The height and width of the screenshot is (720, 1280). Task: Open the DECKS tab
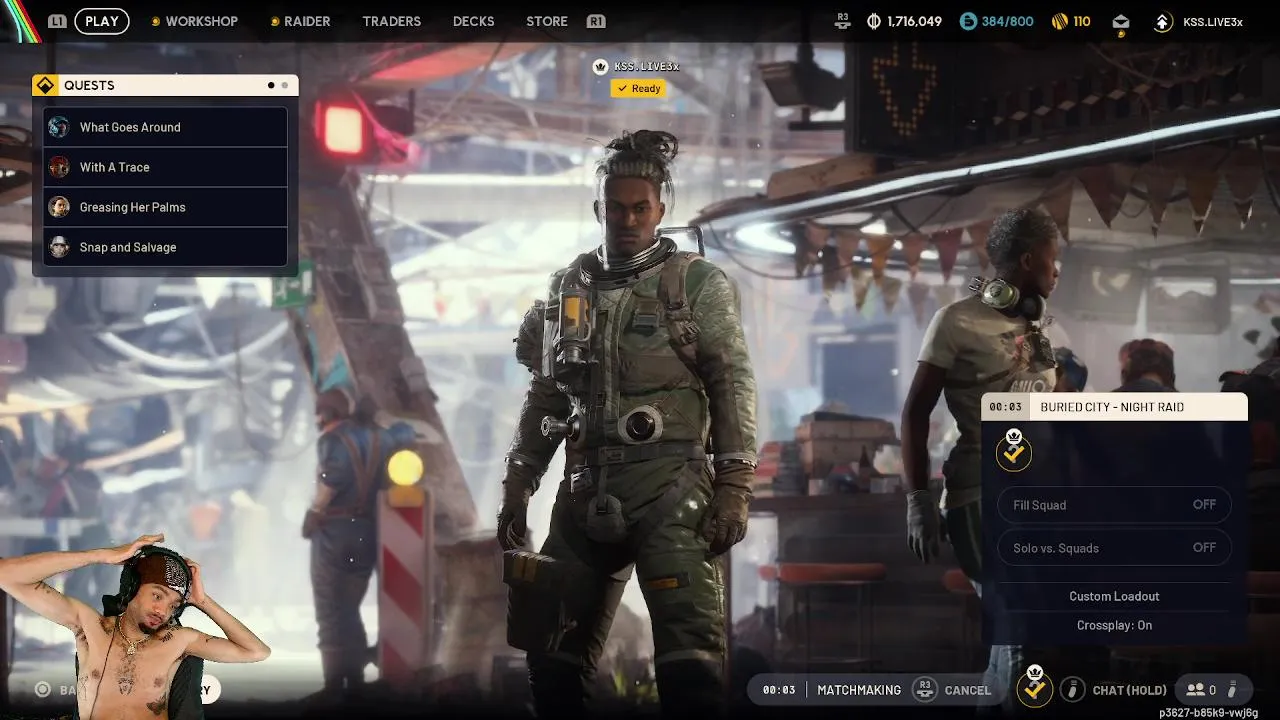pyautogui.click(x=473, y=21)
